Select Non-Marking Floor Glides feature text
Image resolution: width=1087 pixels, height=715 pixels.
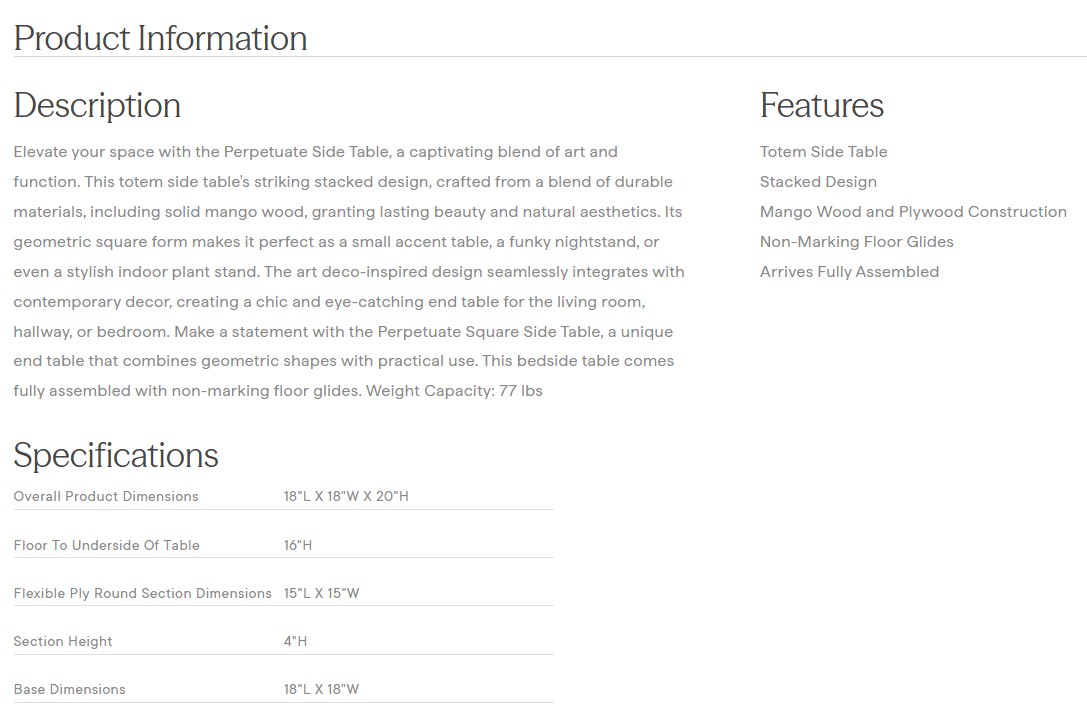(856, 242)
